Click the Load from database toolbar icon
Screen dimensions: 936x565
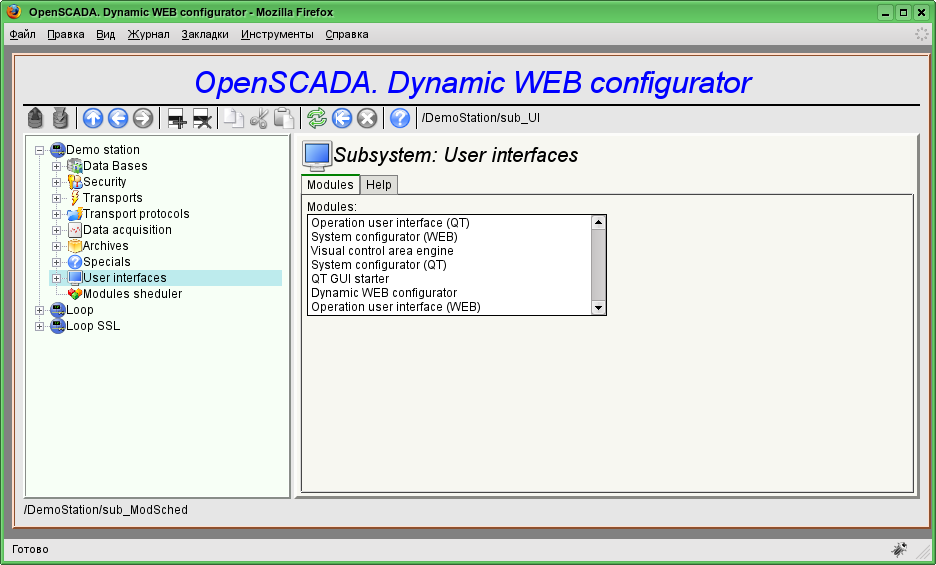click(35, 118)
